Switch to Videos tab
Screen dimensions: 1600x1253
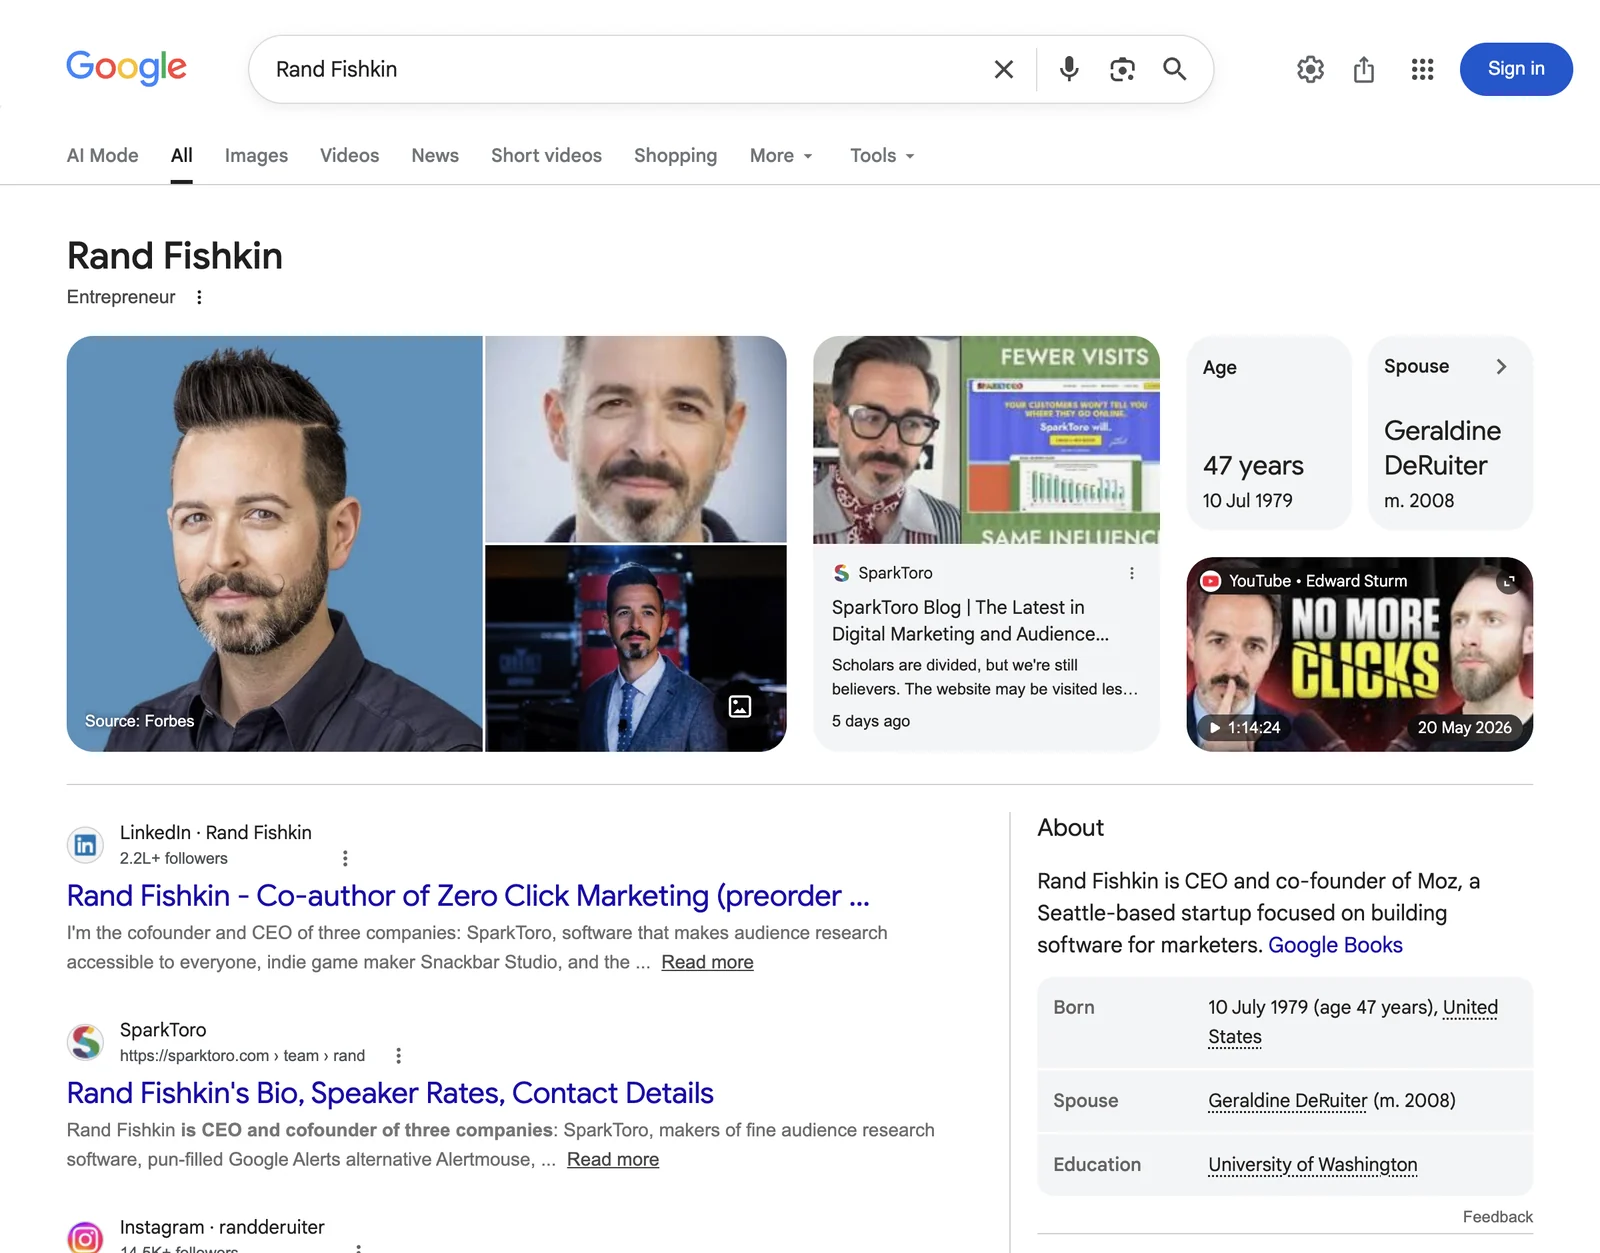(x=349, y=155)
